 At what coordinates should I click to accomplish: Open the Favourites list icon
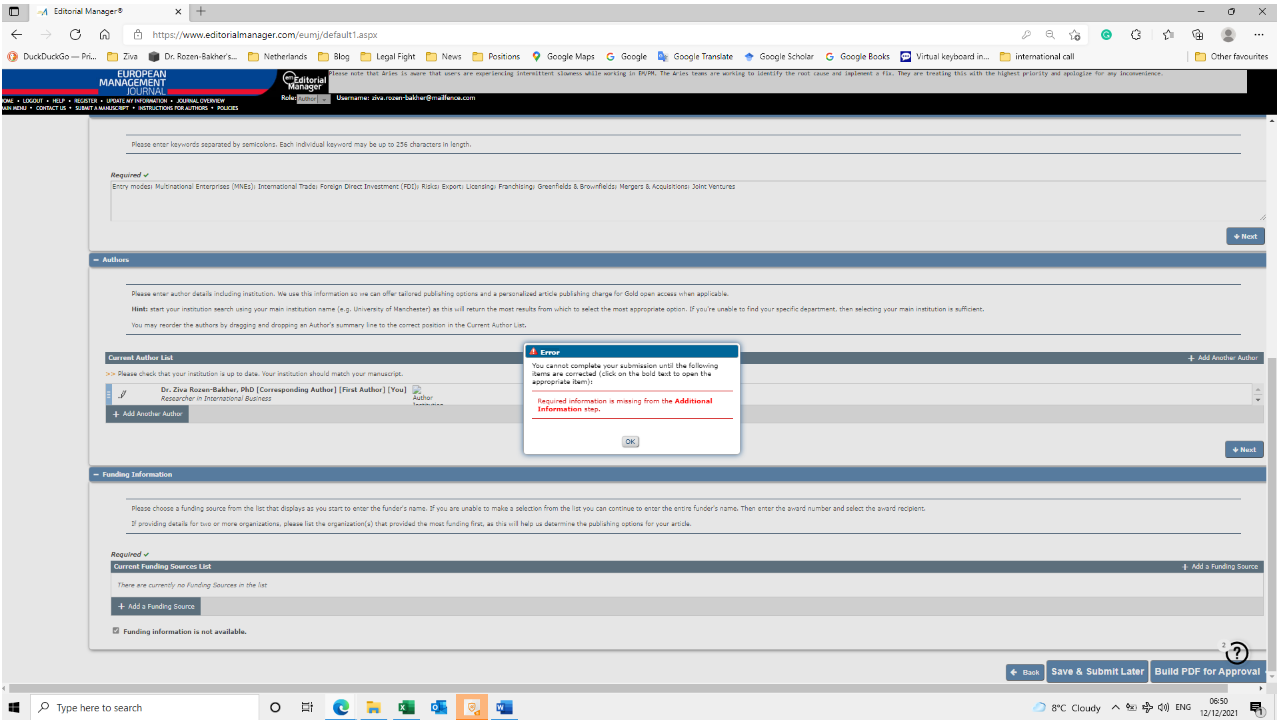(x=1167, y=34)
